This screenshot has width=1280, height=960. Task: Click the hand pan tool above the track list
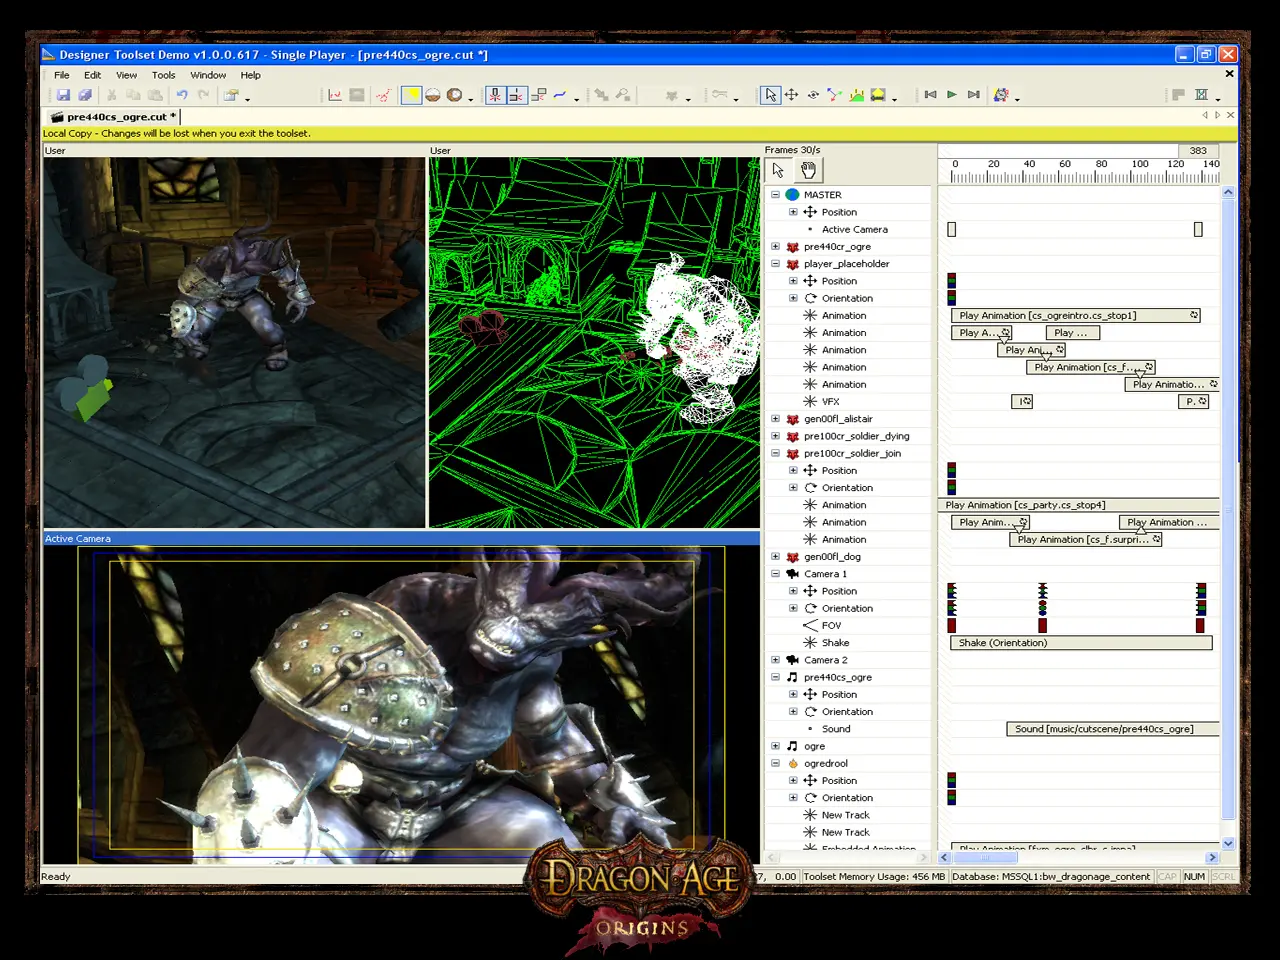tap(808, 170)
